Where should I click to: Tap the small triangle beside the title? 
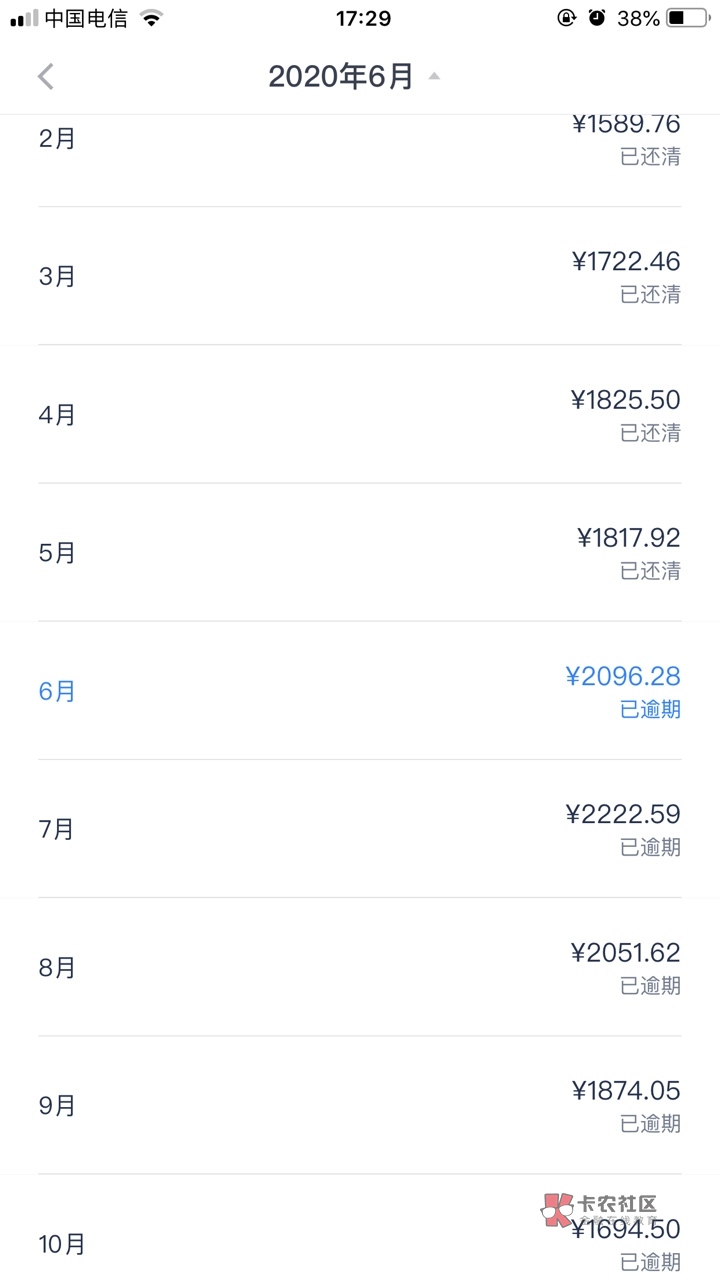[434, 76]
